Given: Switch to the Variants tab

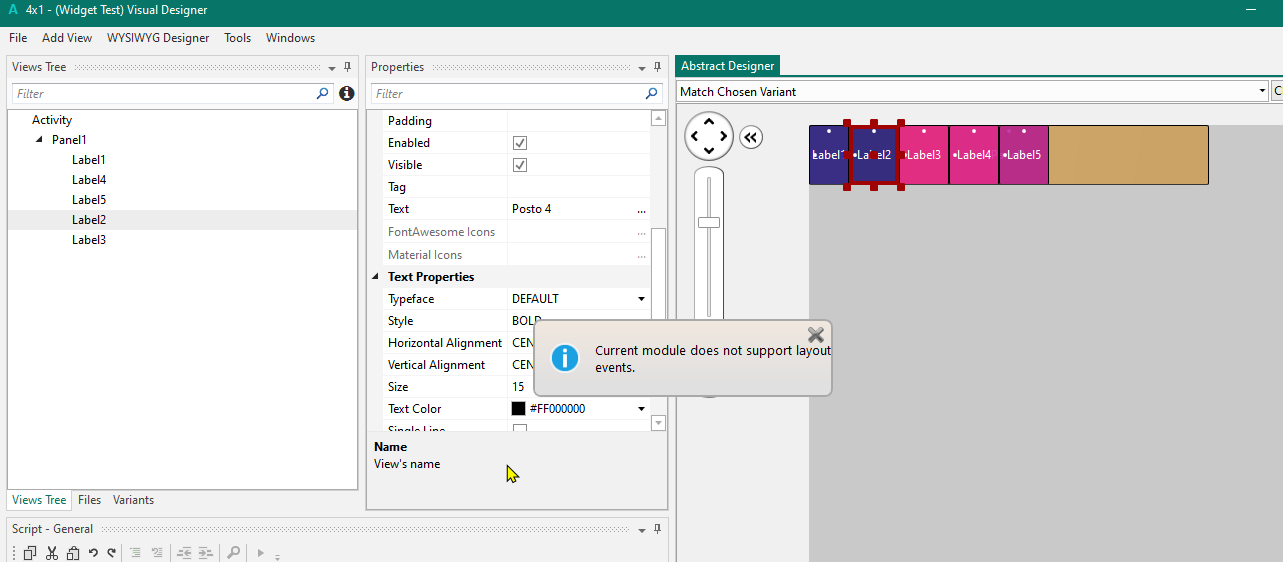Looking at the screenshot, I should (133, 500).
